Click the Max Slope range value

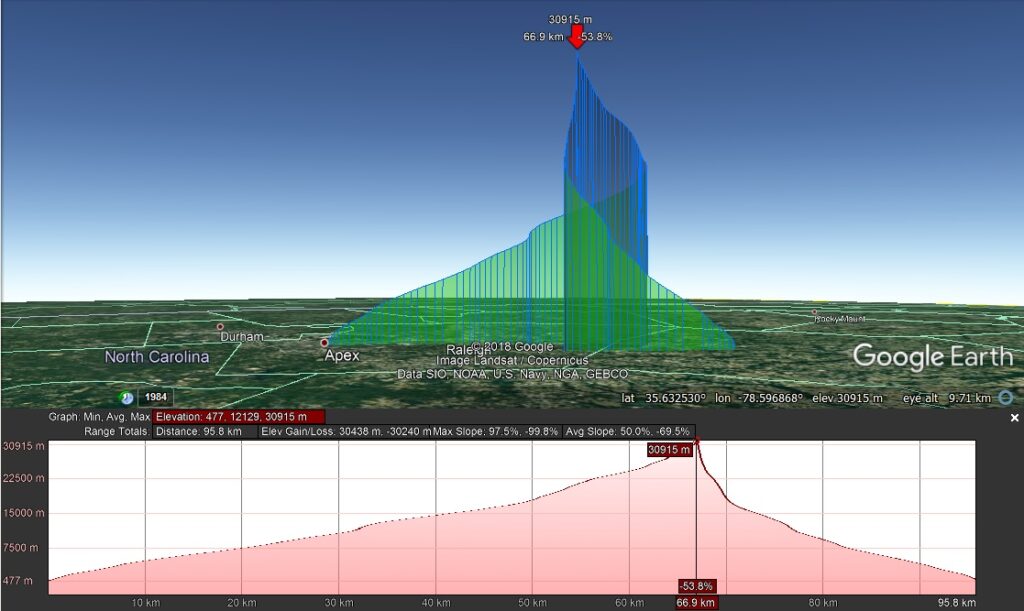496,431
